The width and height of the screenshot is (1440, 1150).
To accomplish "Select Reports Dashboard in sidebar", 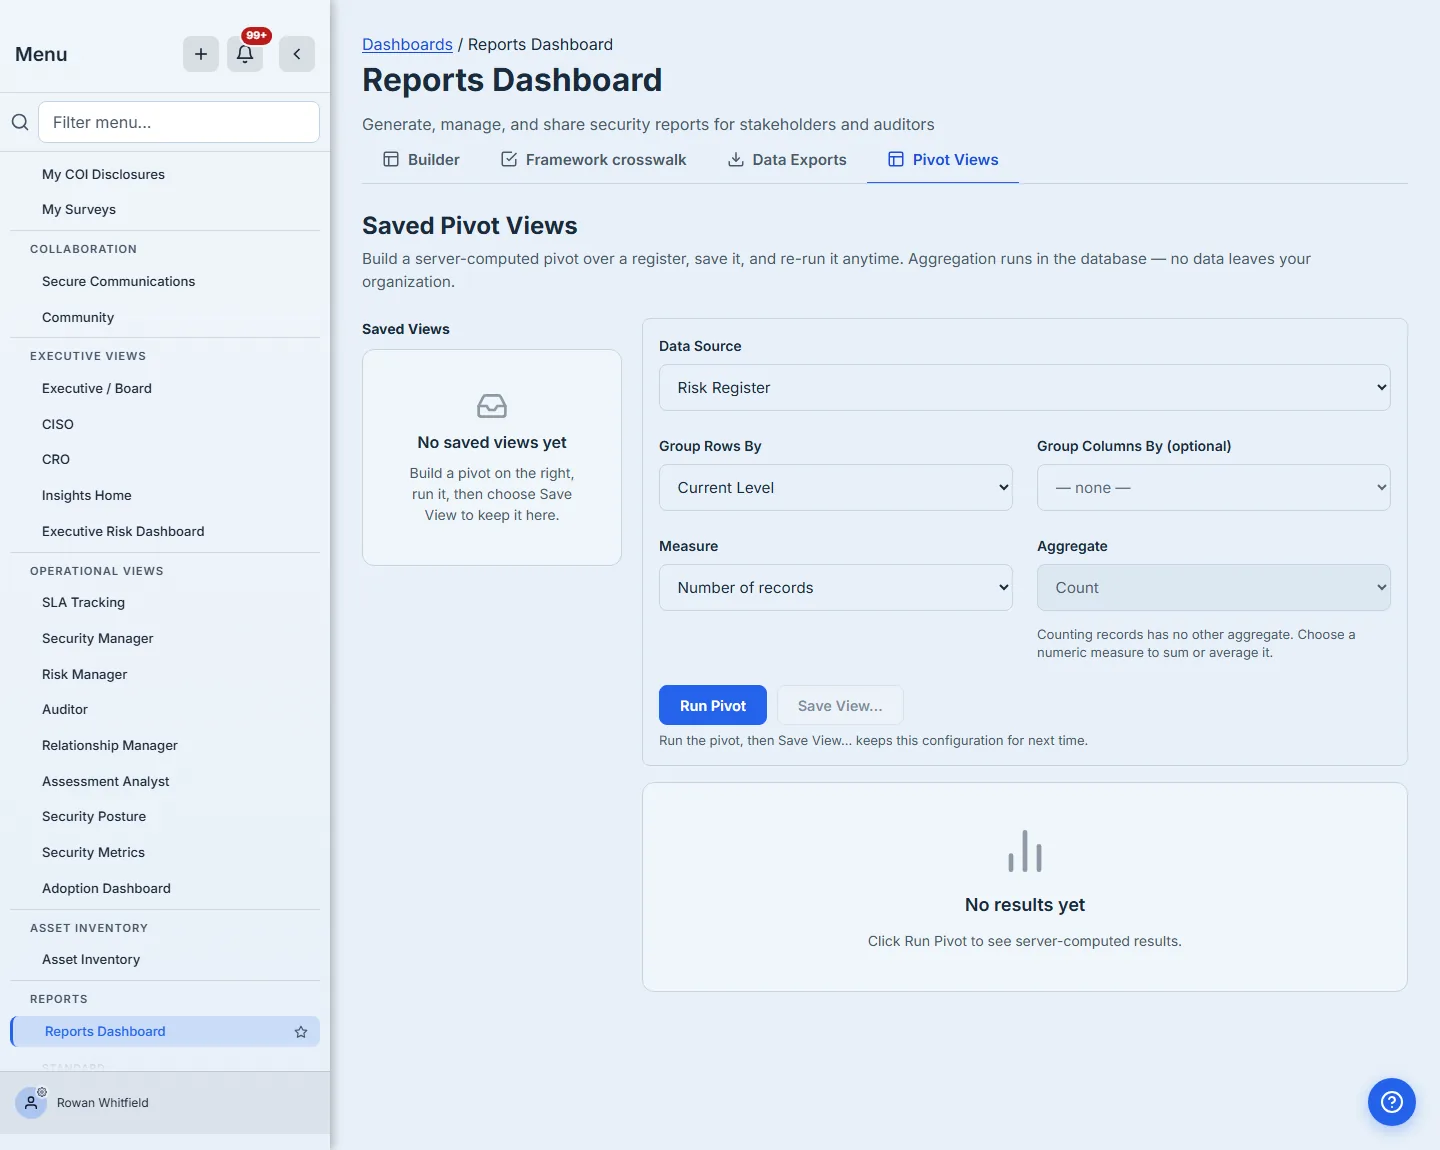I will tap(165, 1032).
